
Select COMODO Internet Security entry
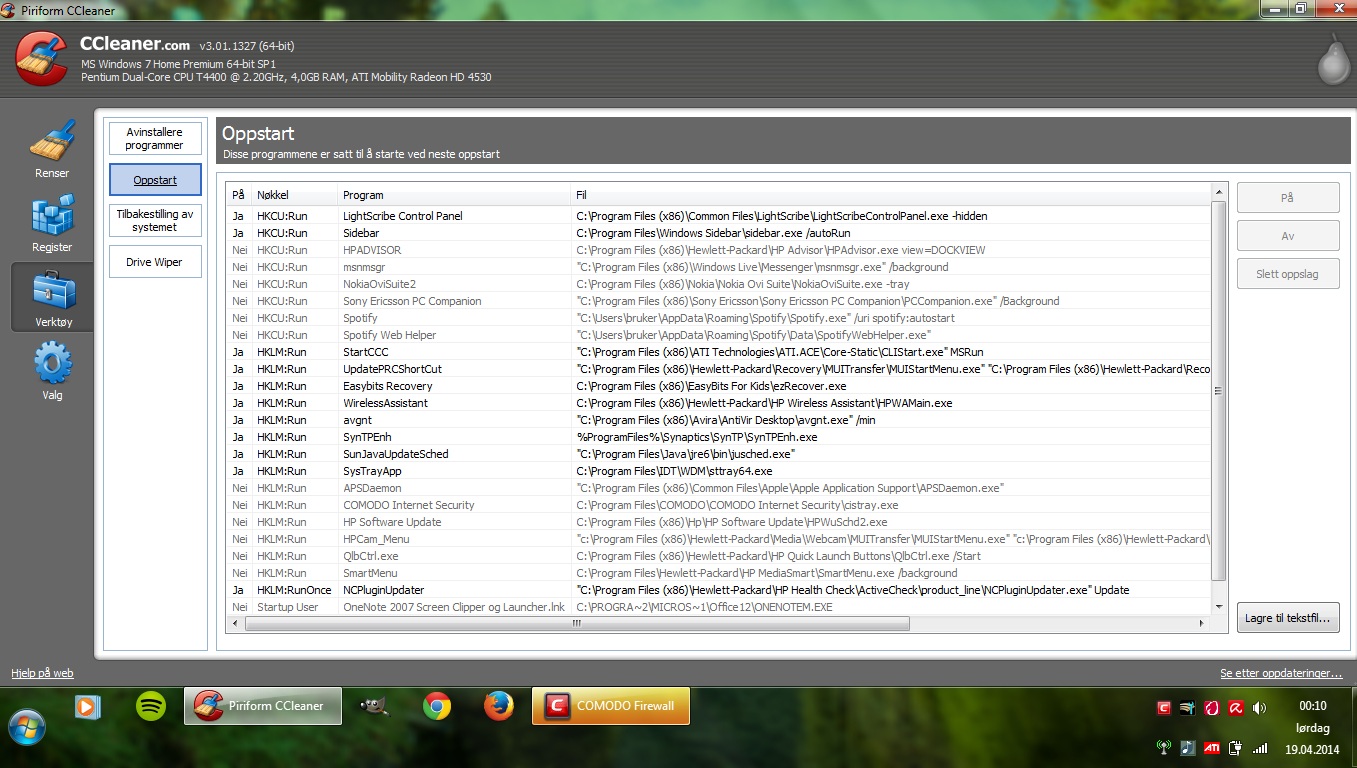coord(719,505)
